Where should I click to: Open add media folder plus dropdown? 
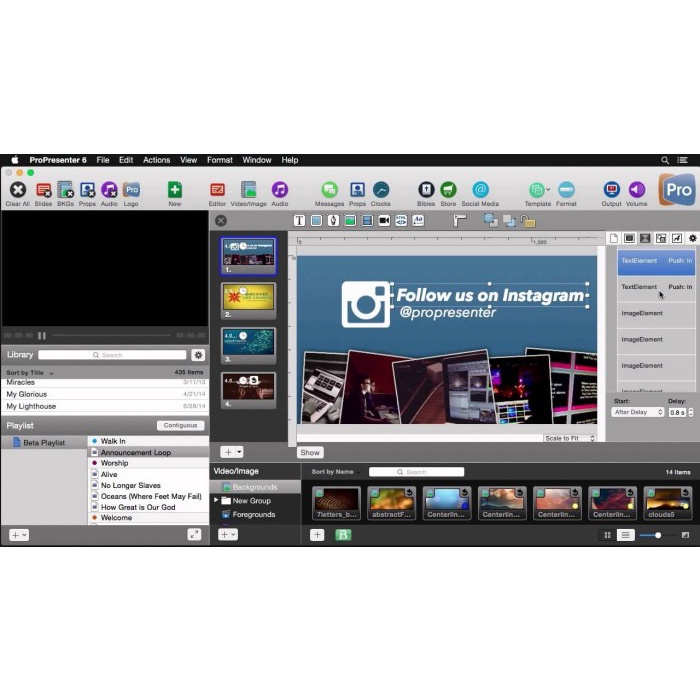[x=228, y=535]
